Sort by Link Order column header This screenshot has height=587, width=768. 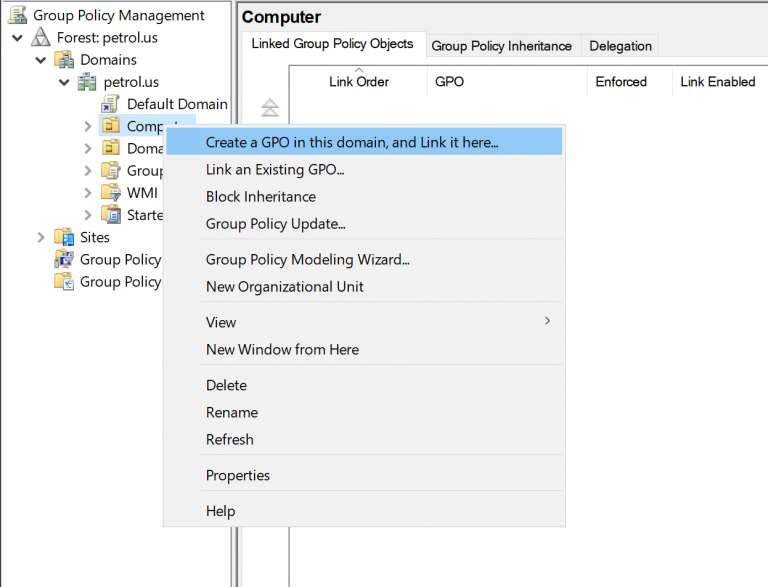(x=359, y=81)
